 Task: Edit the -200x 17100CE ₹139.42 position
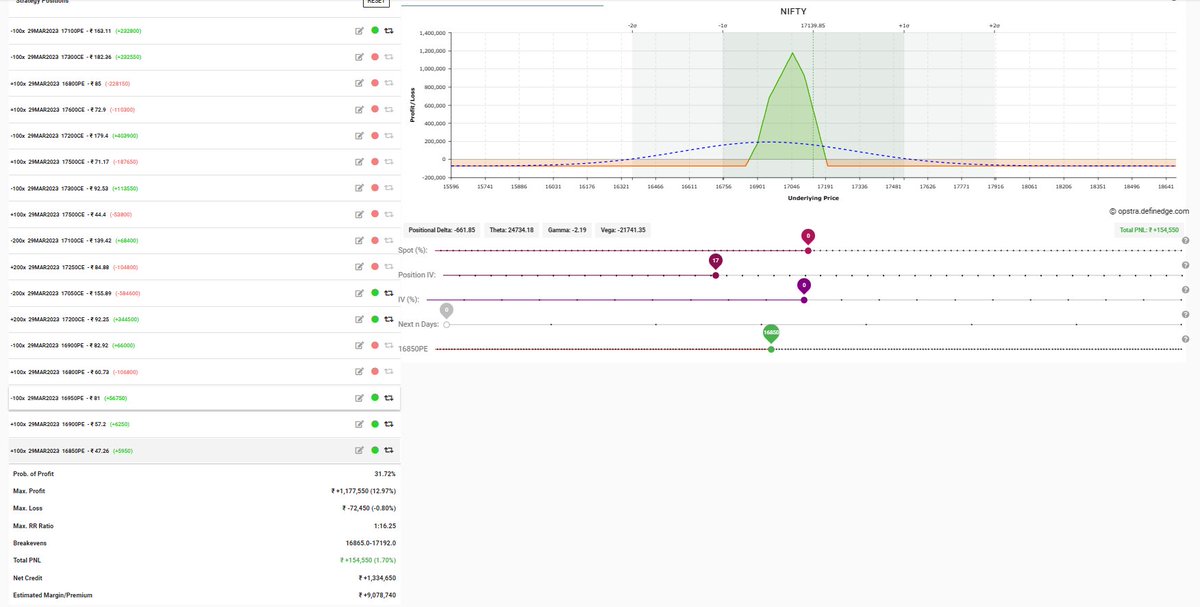pos(359,241)
